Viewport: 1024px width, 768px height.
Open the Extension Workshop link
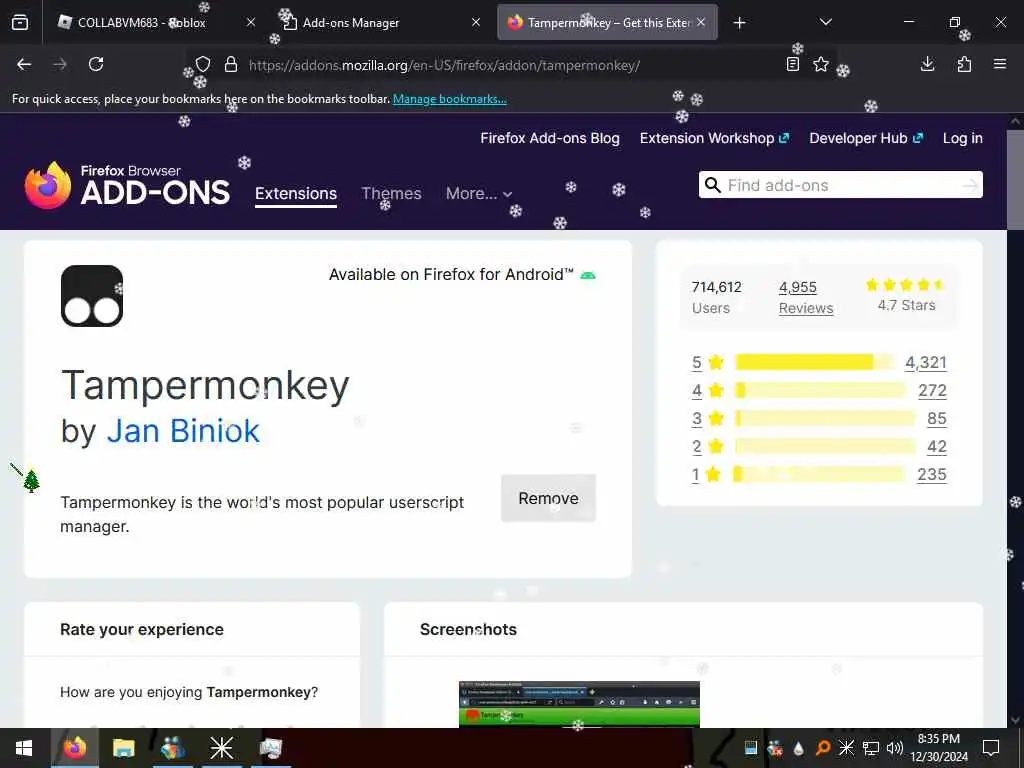714,138
